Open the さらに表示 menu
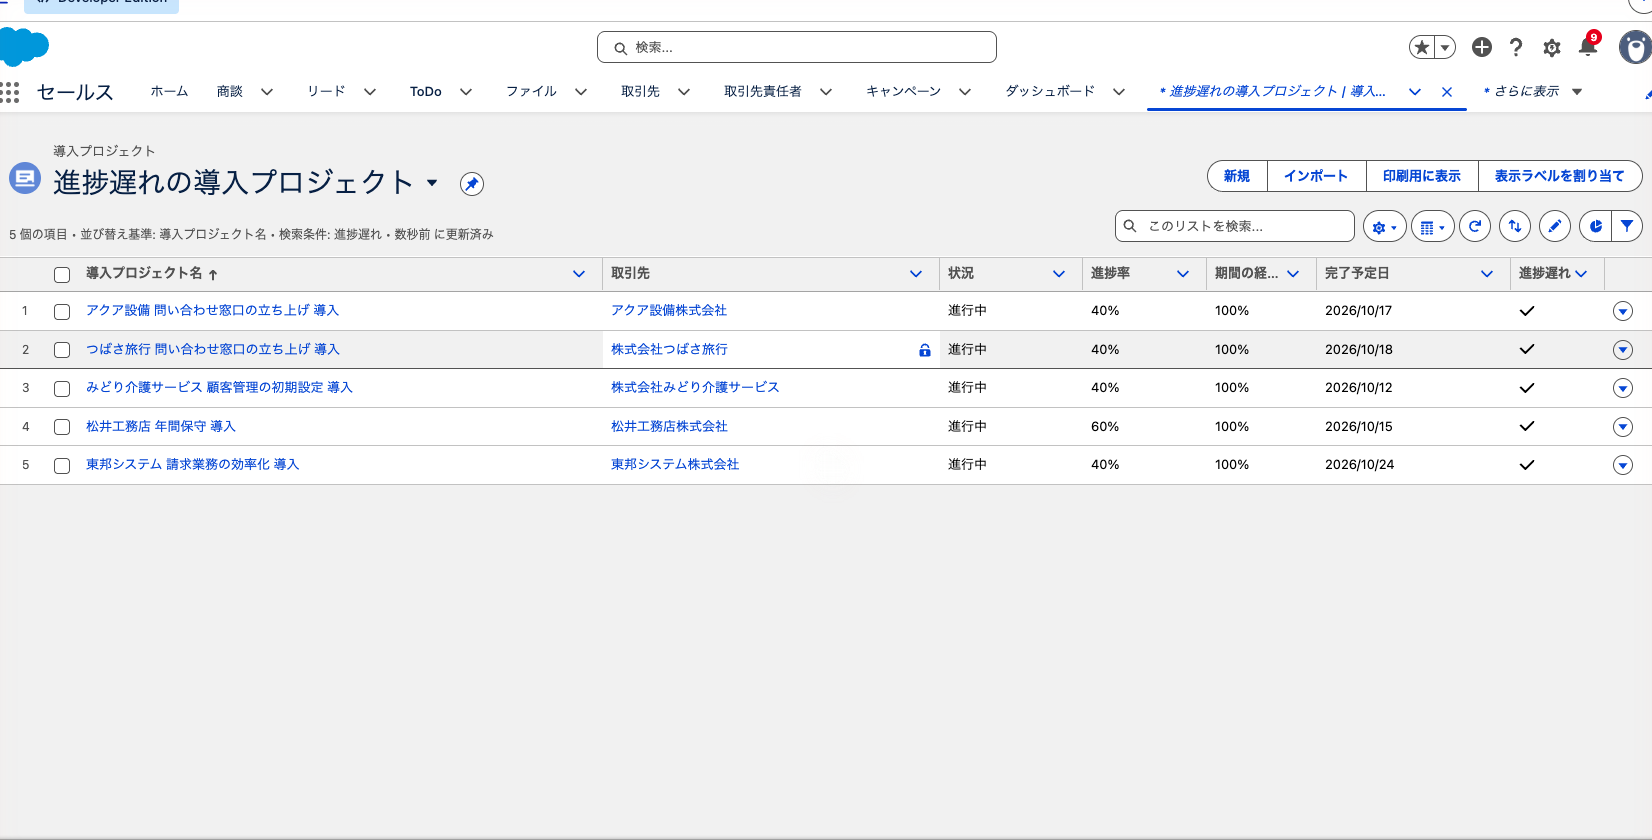Viewport: 1652px width, 840px height. pyautogui.click(x=1532, y=91)
